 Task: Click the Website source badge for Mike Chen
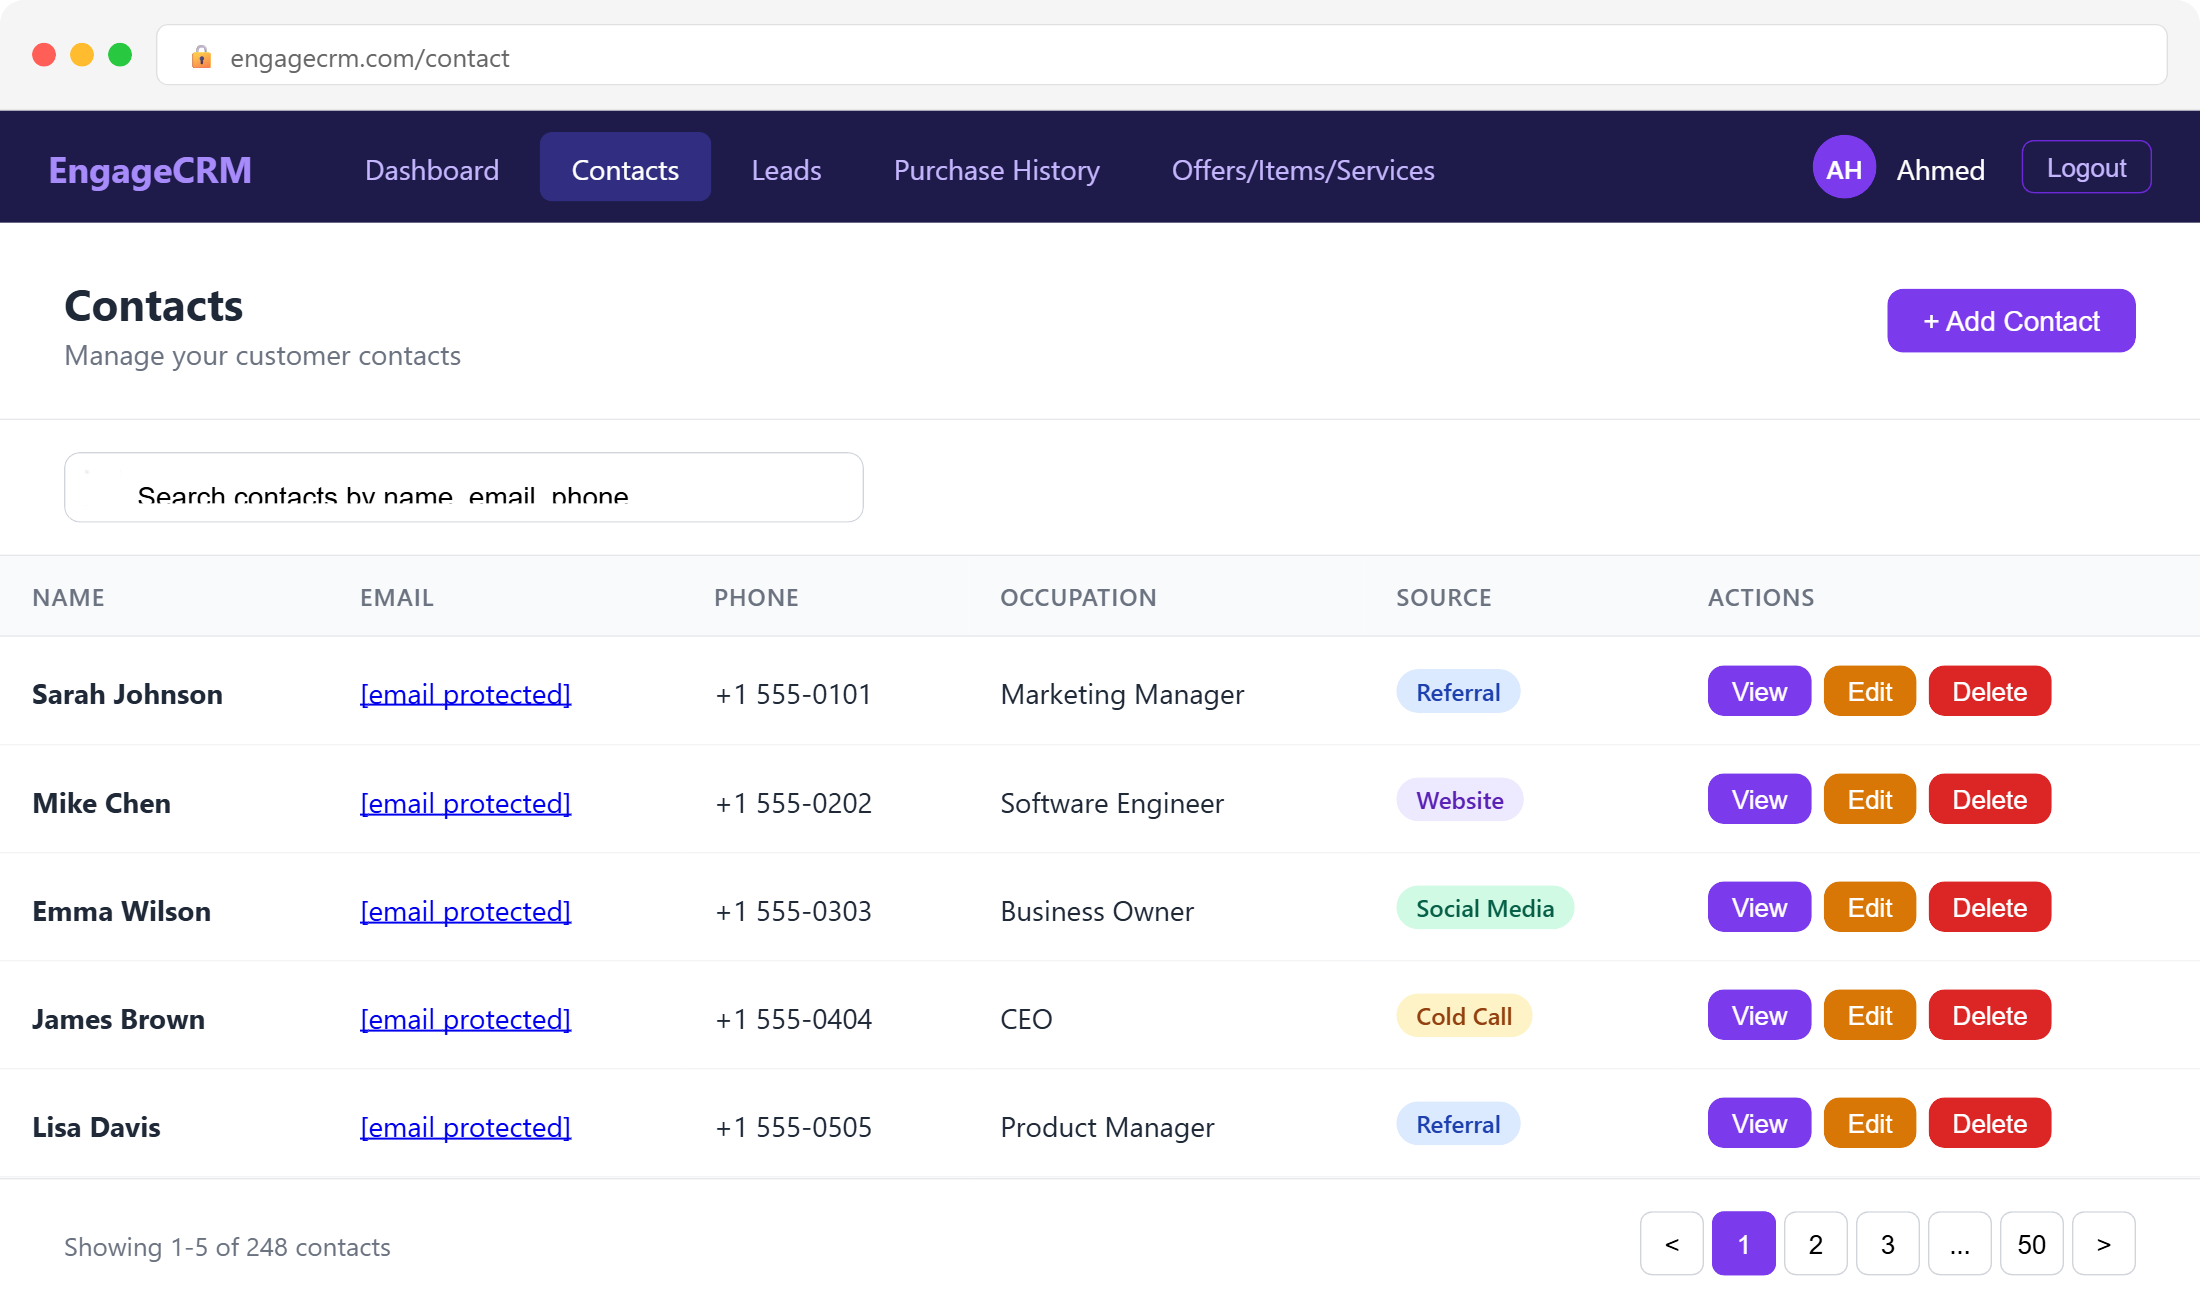[x=1459, y=800]
